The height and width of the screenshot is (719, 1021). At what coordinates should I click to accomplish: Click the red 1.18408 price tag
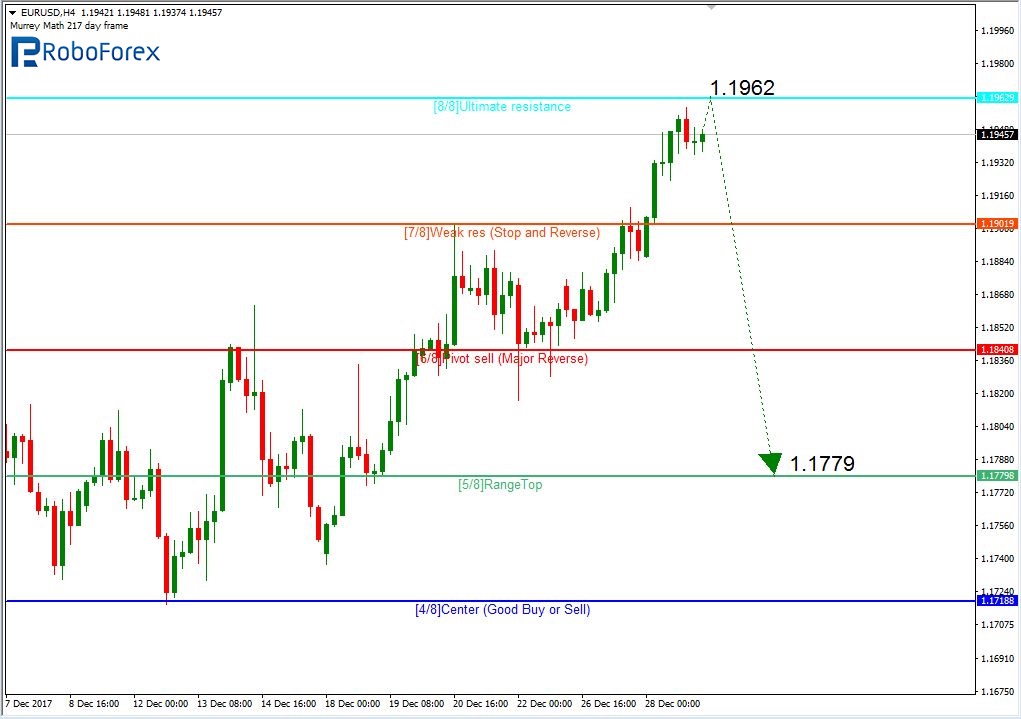click(997, 350)
